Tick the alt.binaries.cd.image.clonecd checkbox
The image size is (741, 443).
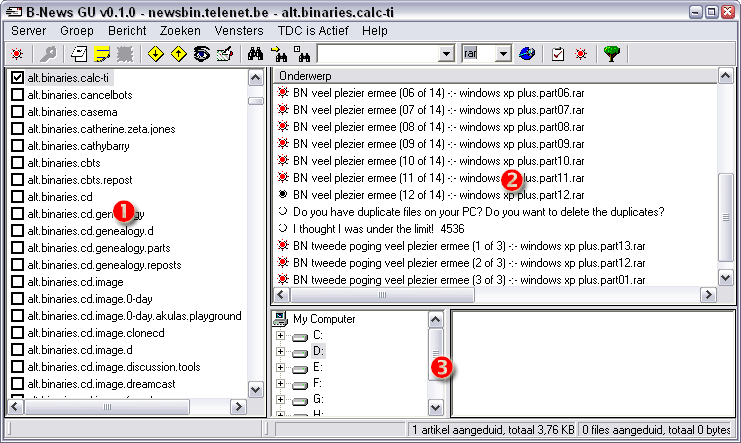[x=17, y=333]
